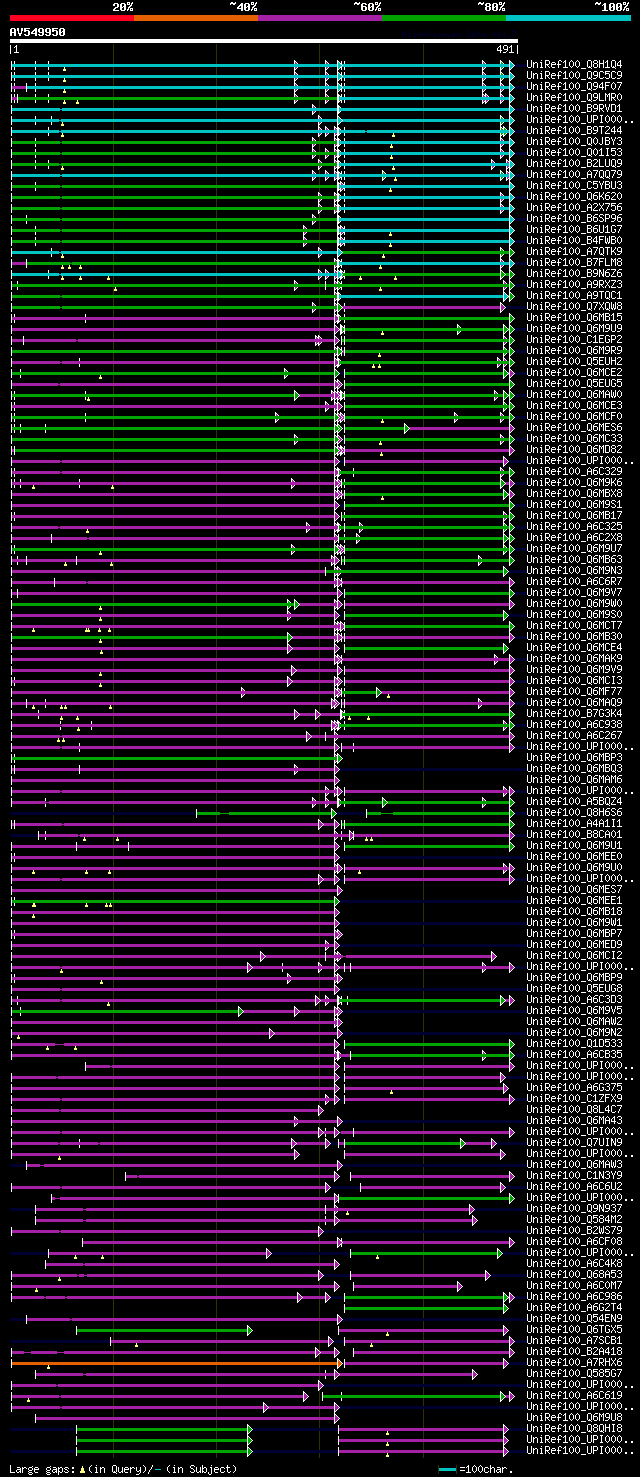640x1477 pixels.
Task: Open the query sequence ID AV549950
Action: [38, 32]
